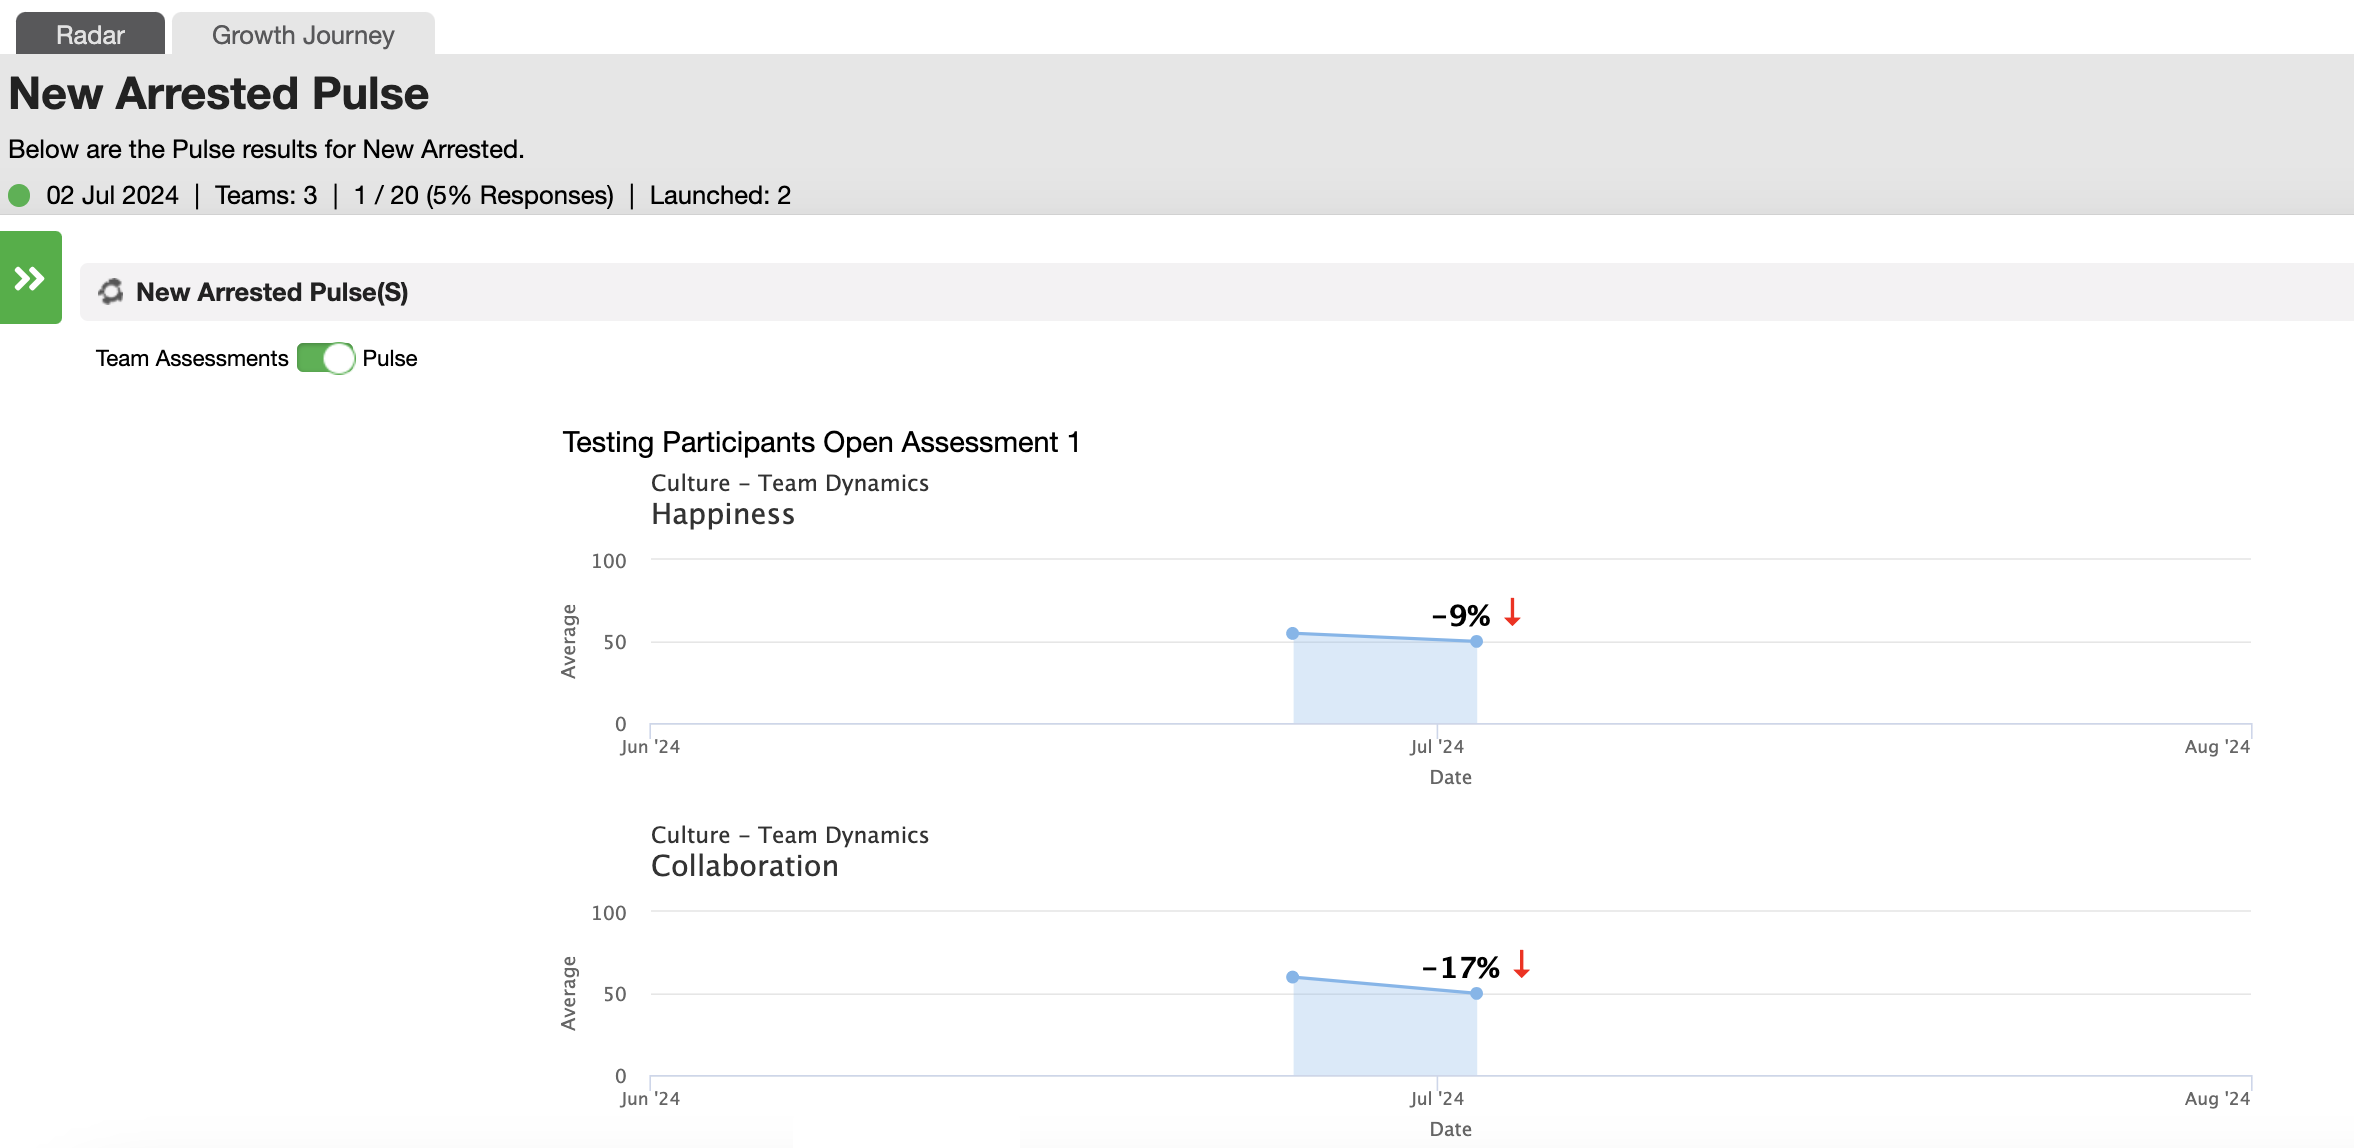Click the Collaboration chart title

745,866
